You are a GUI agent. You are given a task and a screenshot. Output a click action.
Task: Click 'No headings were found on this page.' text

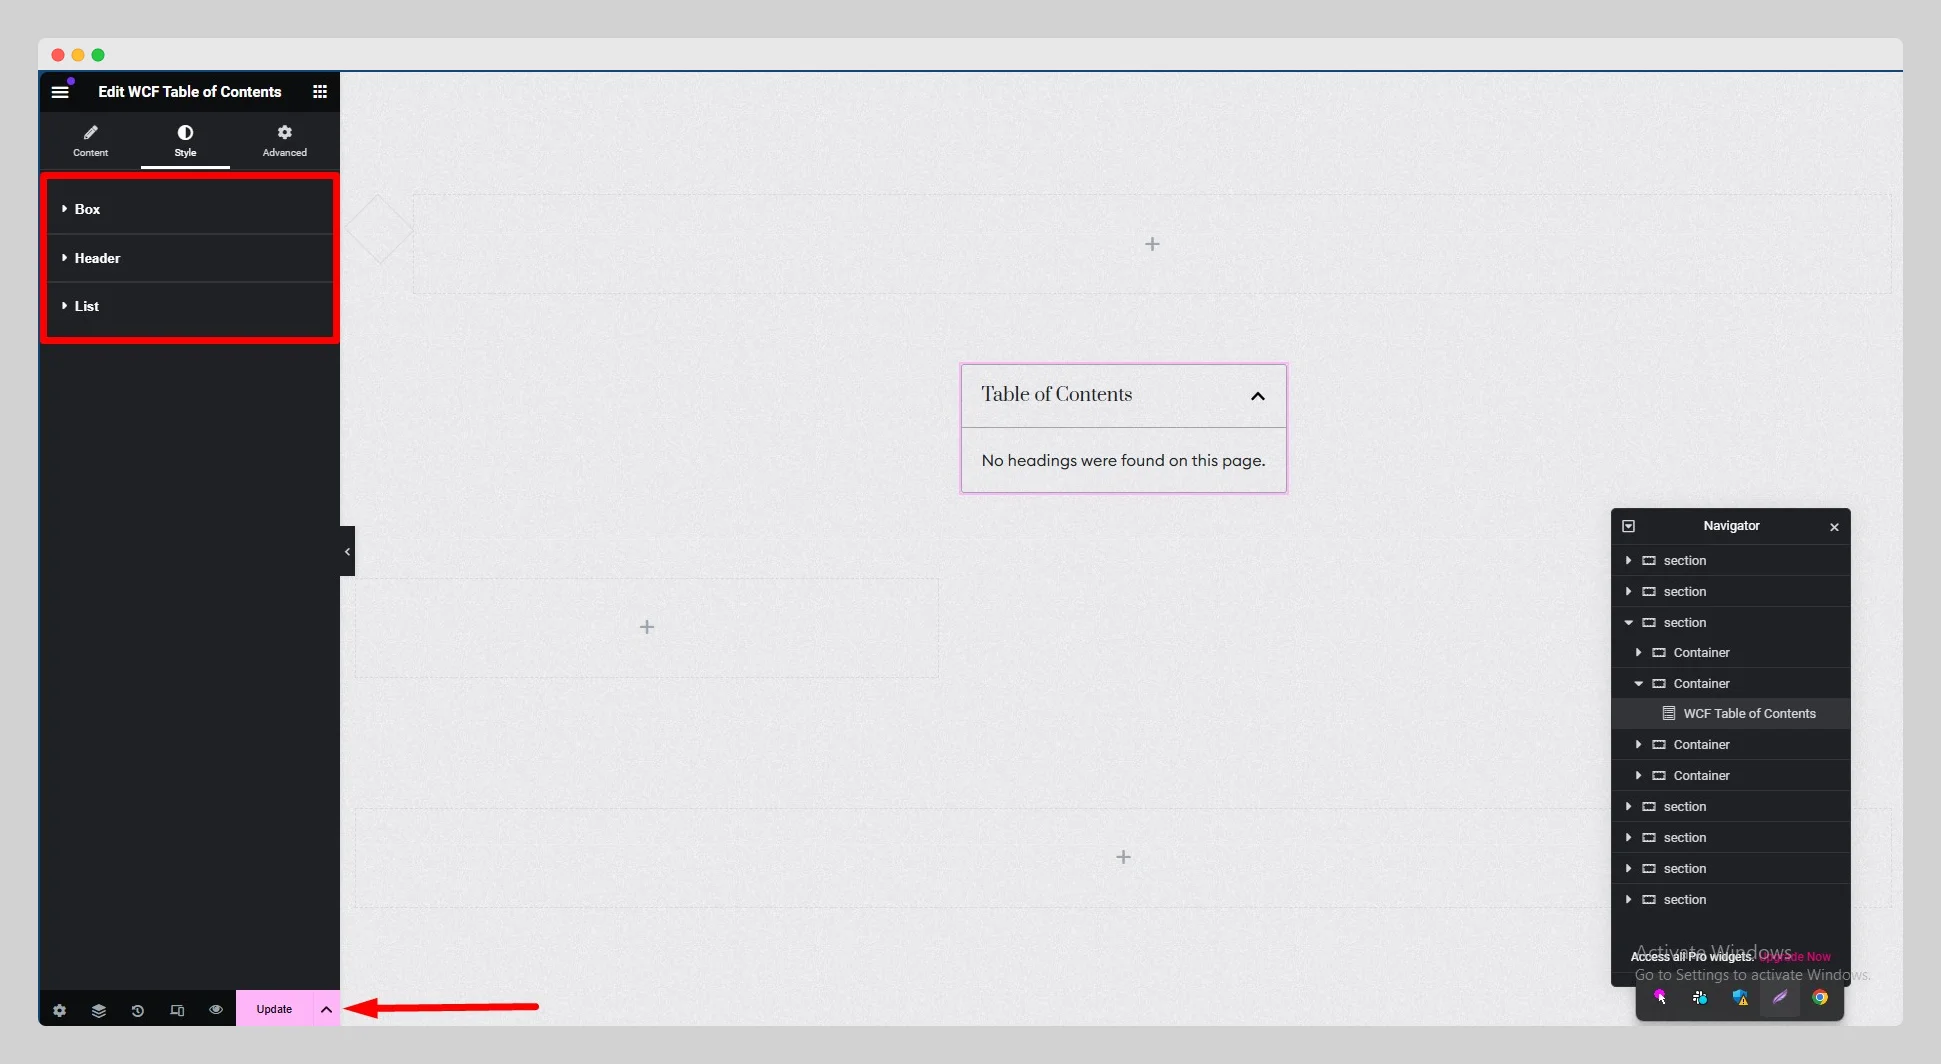(1123, 460)
